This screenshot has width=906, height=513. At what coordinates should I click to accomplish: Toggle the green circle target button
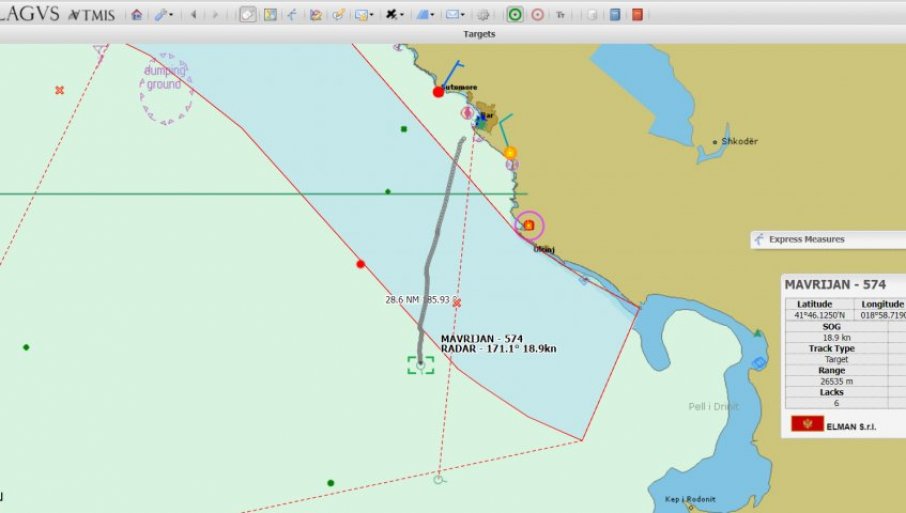pyautogui.click(x=514, y=15)
